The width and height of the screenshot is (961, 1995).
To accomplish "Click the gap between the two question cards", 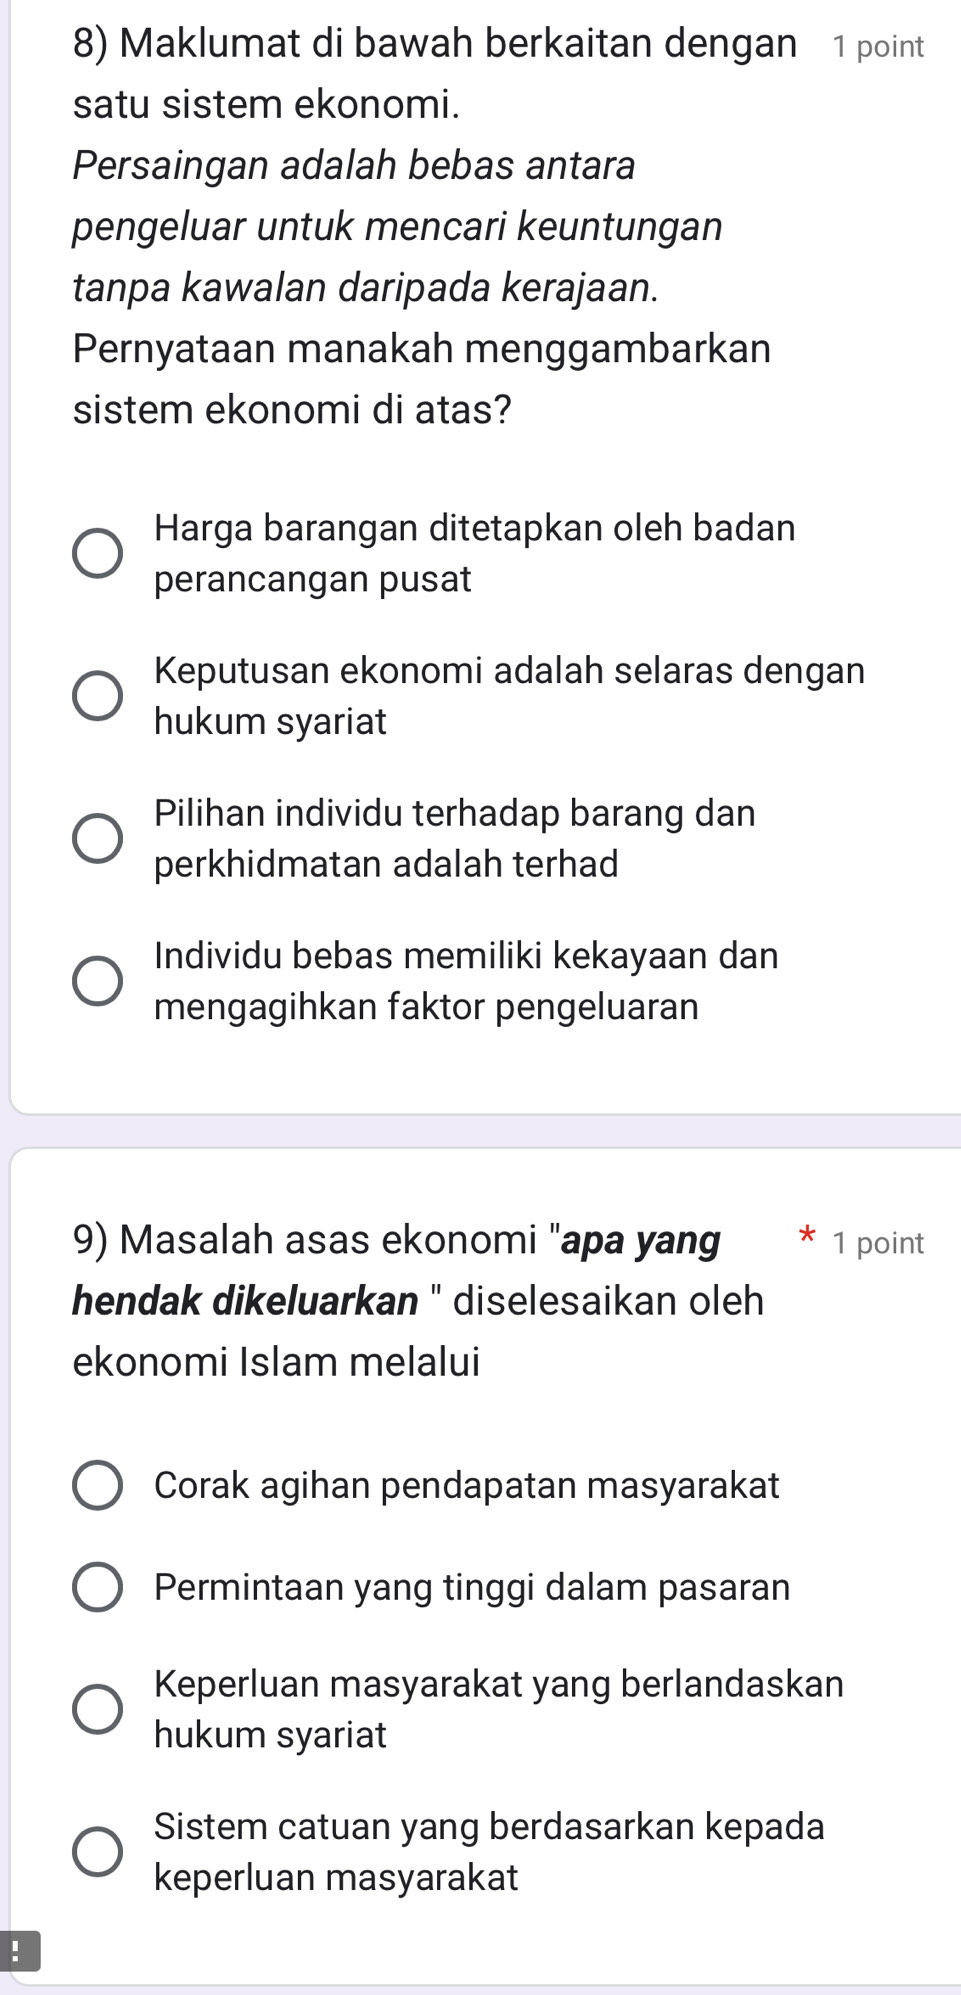I will (x=480, y=1130).
